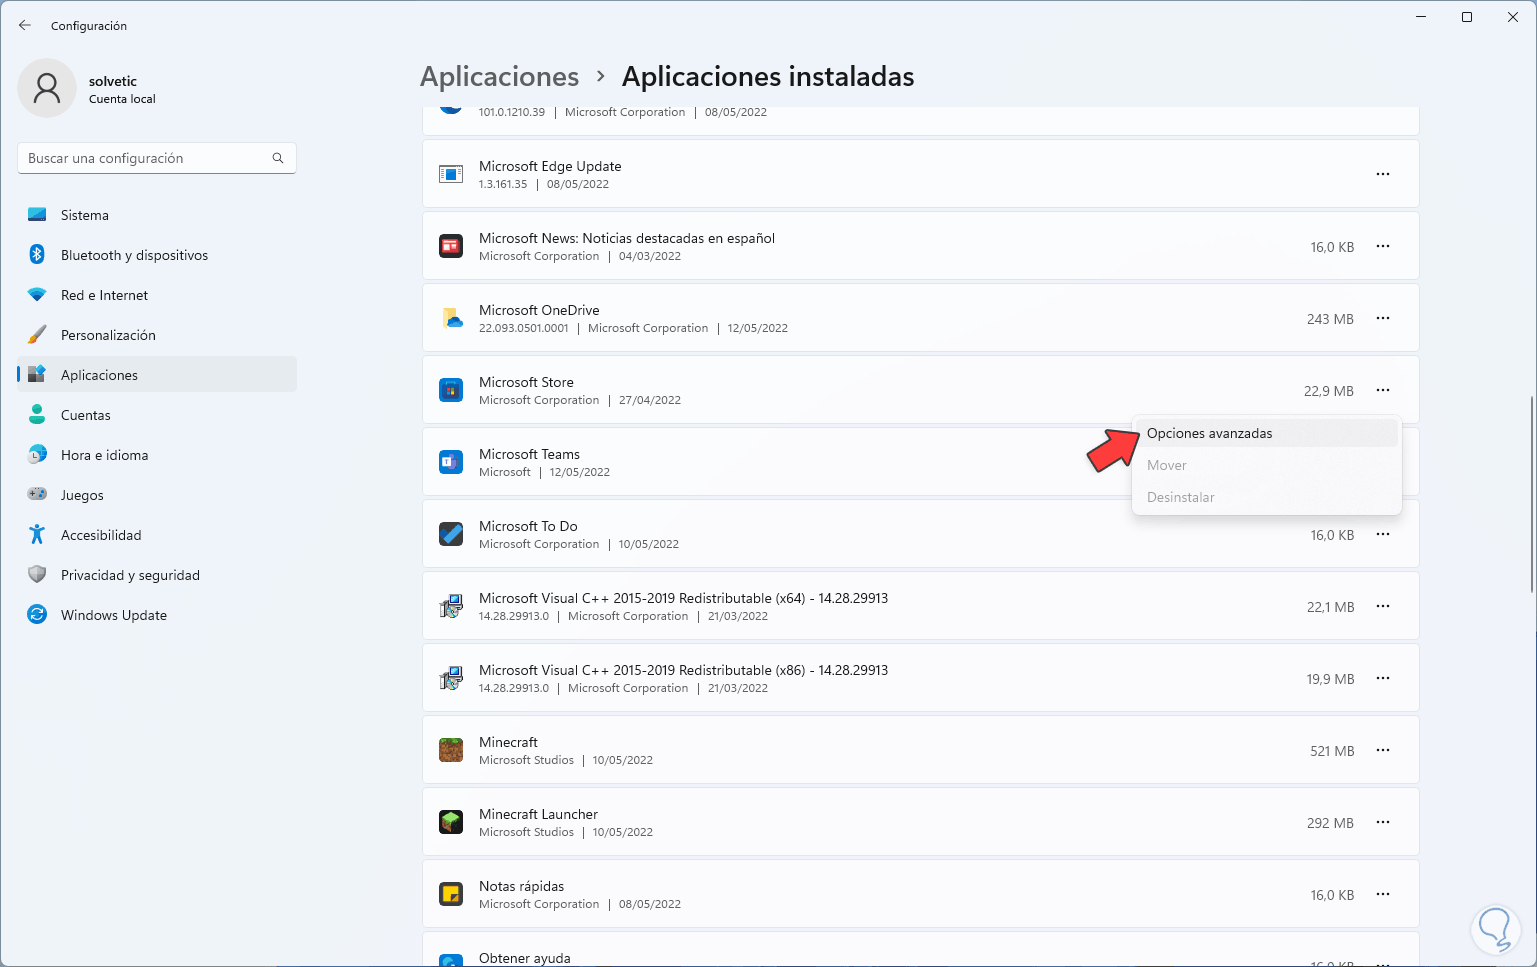Open more options for Microsoft Edge Update
The width and height of the screenshot is (1537, 967).
1383,173
